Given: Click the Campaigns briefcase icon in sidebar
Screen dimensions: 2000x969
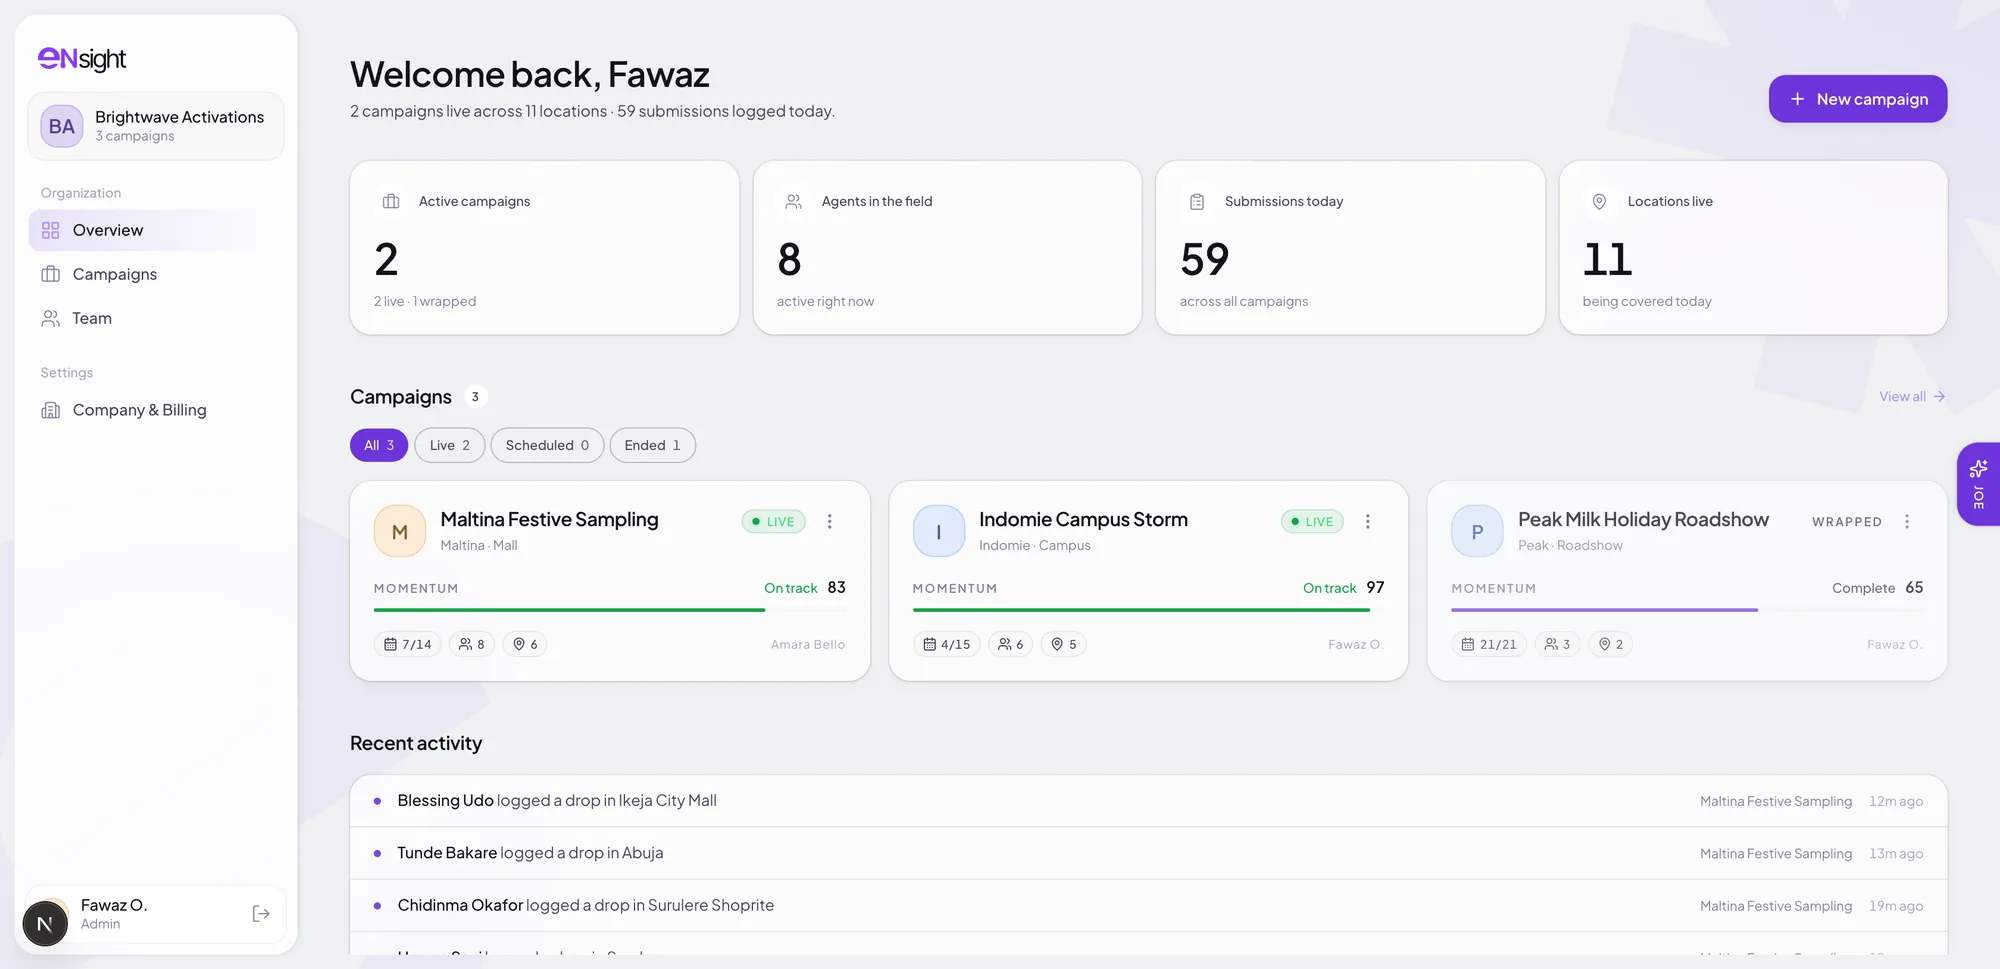Looking at the screenshot, I should coord(51,274).
